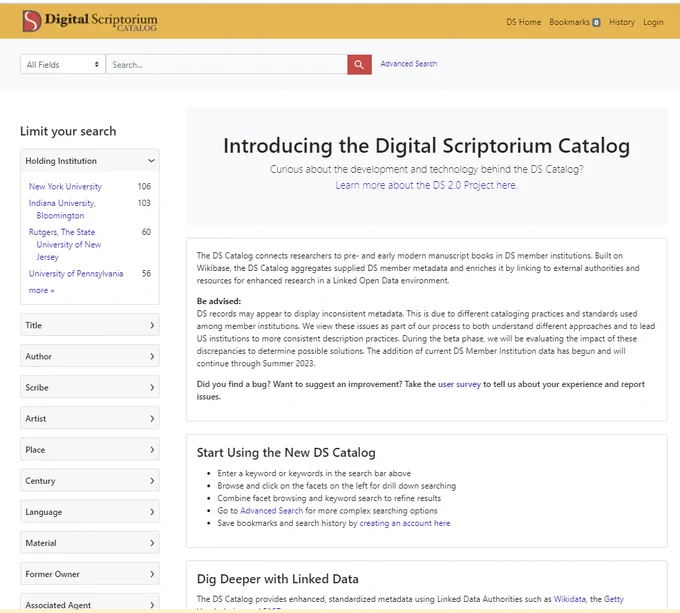This screenshot has height=613, width=680.
Task: Expand the Author facet
Action: (x=90, y=356)
